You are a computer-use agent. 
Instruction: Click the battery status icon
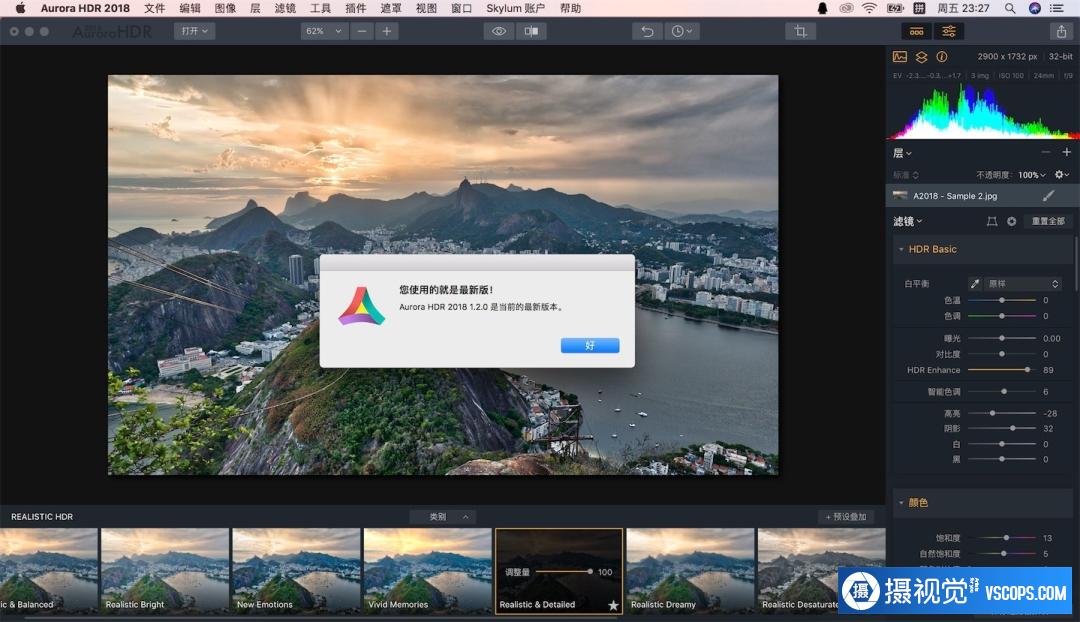(x=895, y=8)
